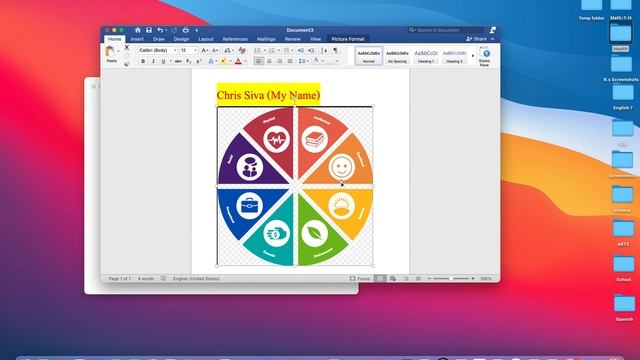Clear all formatting with the eraser A icon

[x=242, y=50]
